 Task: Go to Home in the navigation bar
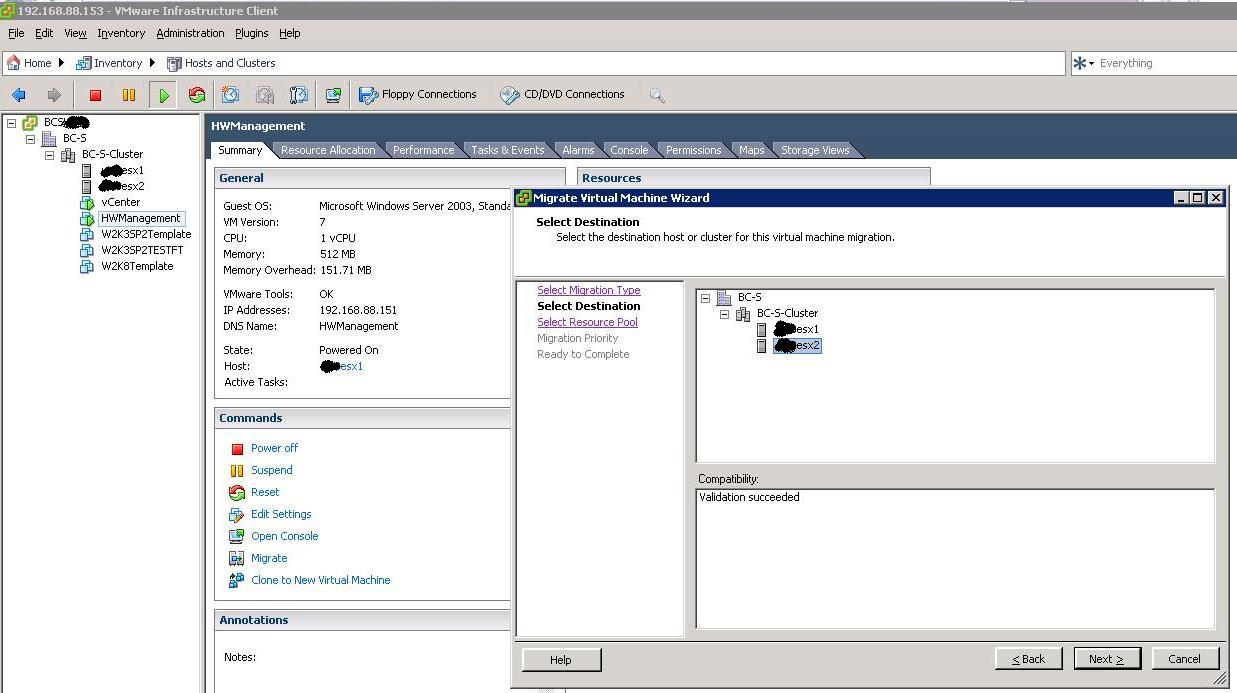pyautogui.click(x=29, y=63)
